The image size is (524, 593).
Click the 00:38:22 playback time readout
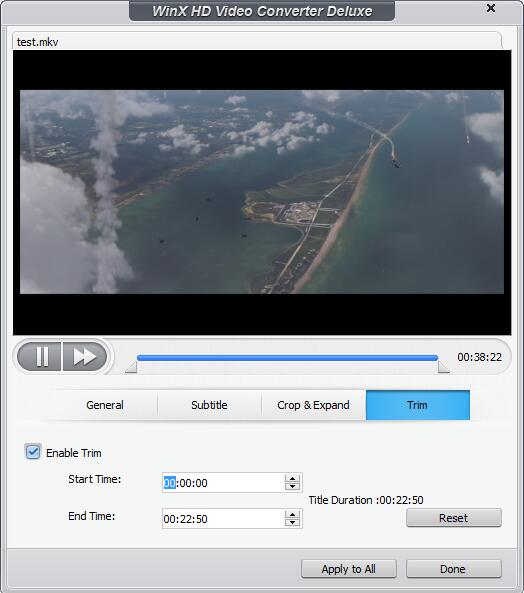[x=479, y=357]
